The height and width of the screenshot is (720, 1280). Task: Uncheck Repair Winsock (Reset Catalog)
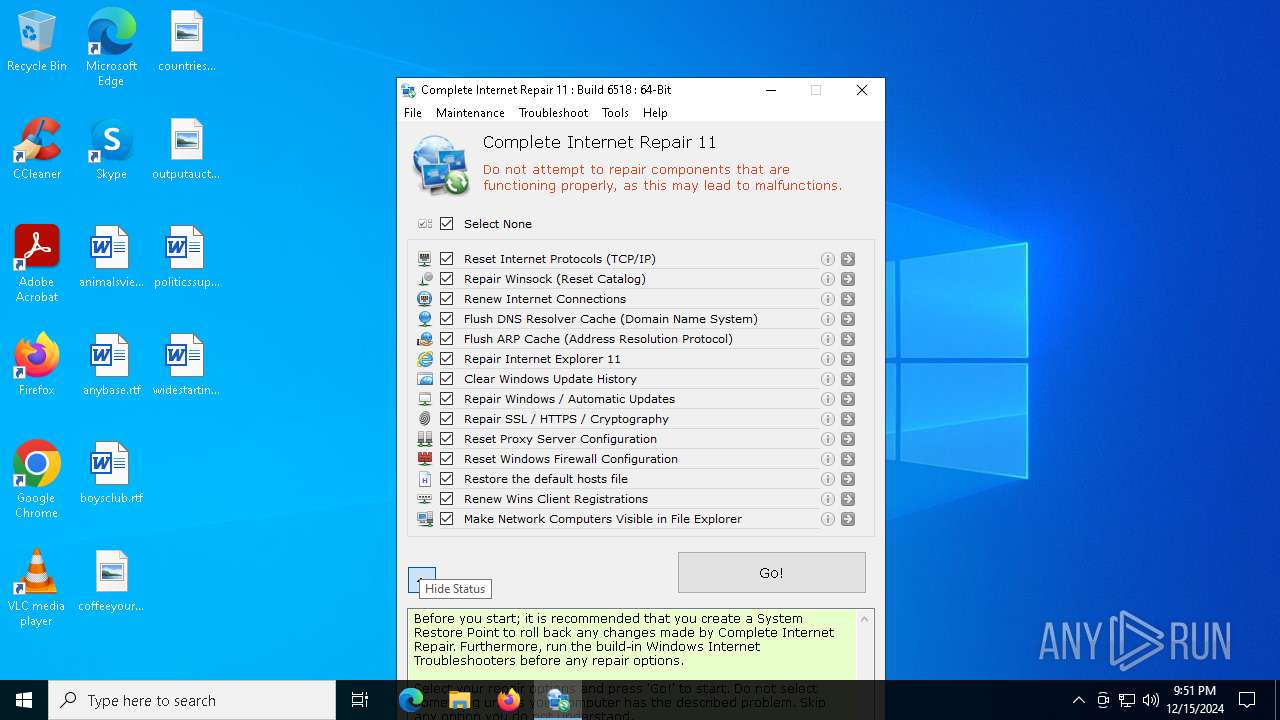(x=447, y=279)
